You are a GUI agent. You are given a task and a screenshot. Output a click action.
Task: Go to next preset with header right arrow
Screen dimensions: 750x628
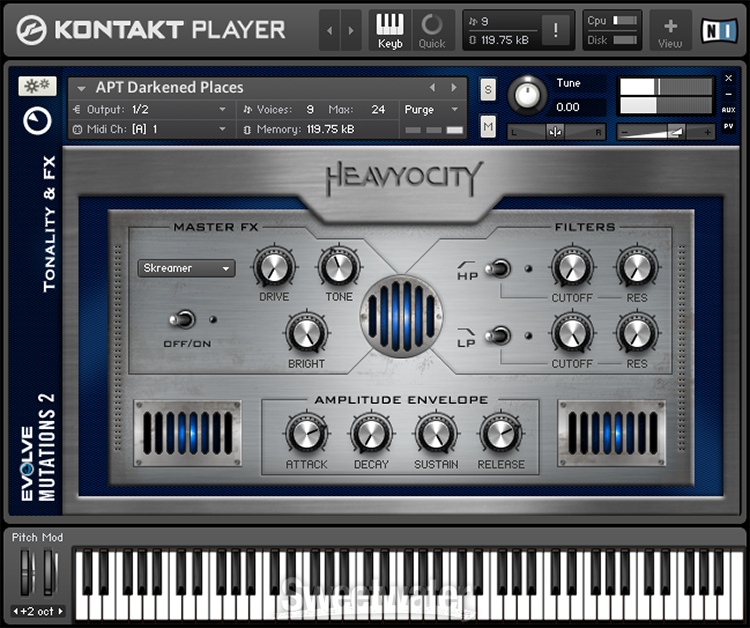351,30
